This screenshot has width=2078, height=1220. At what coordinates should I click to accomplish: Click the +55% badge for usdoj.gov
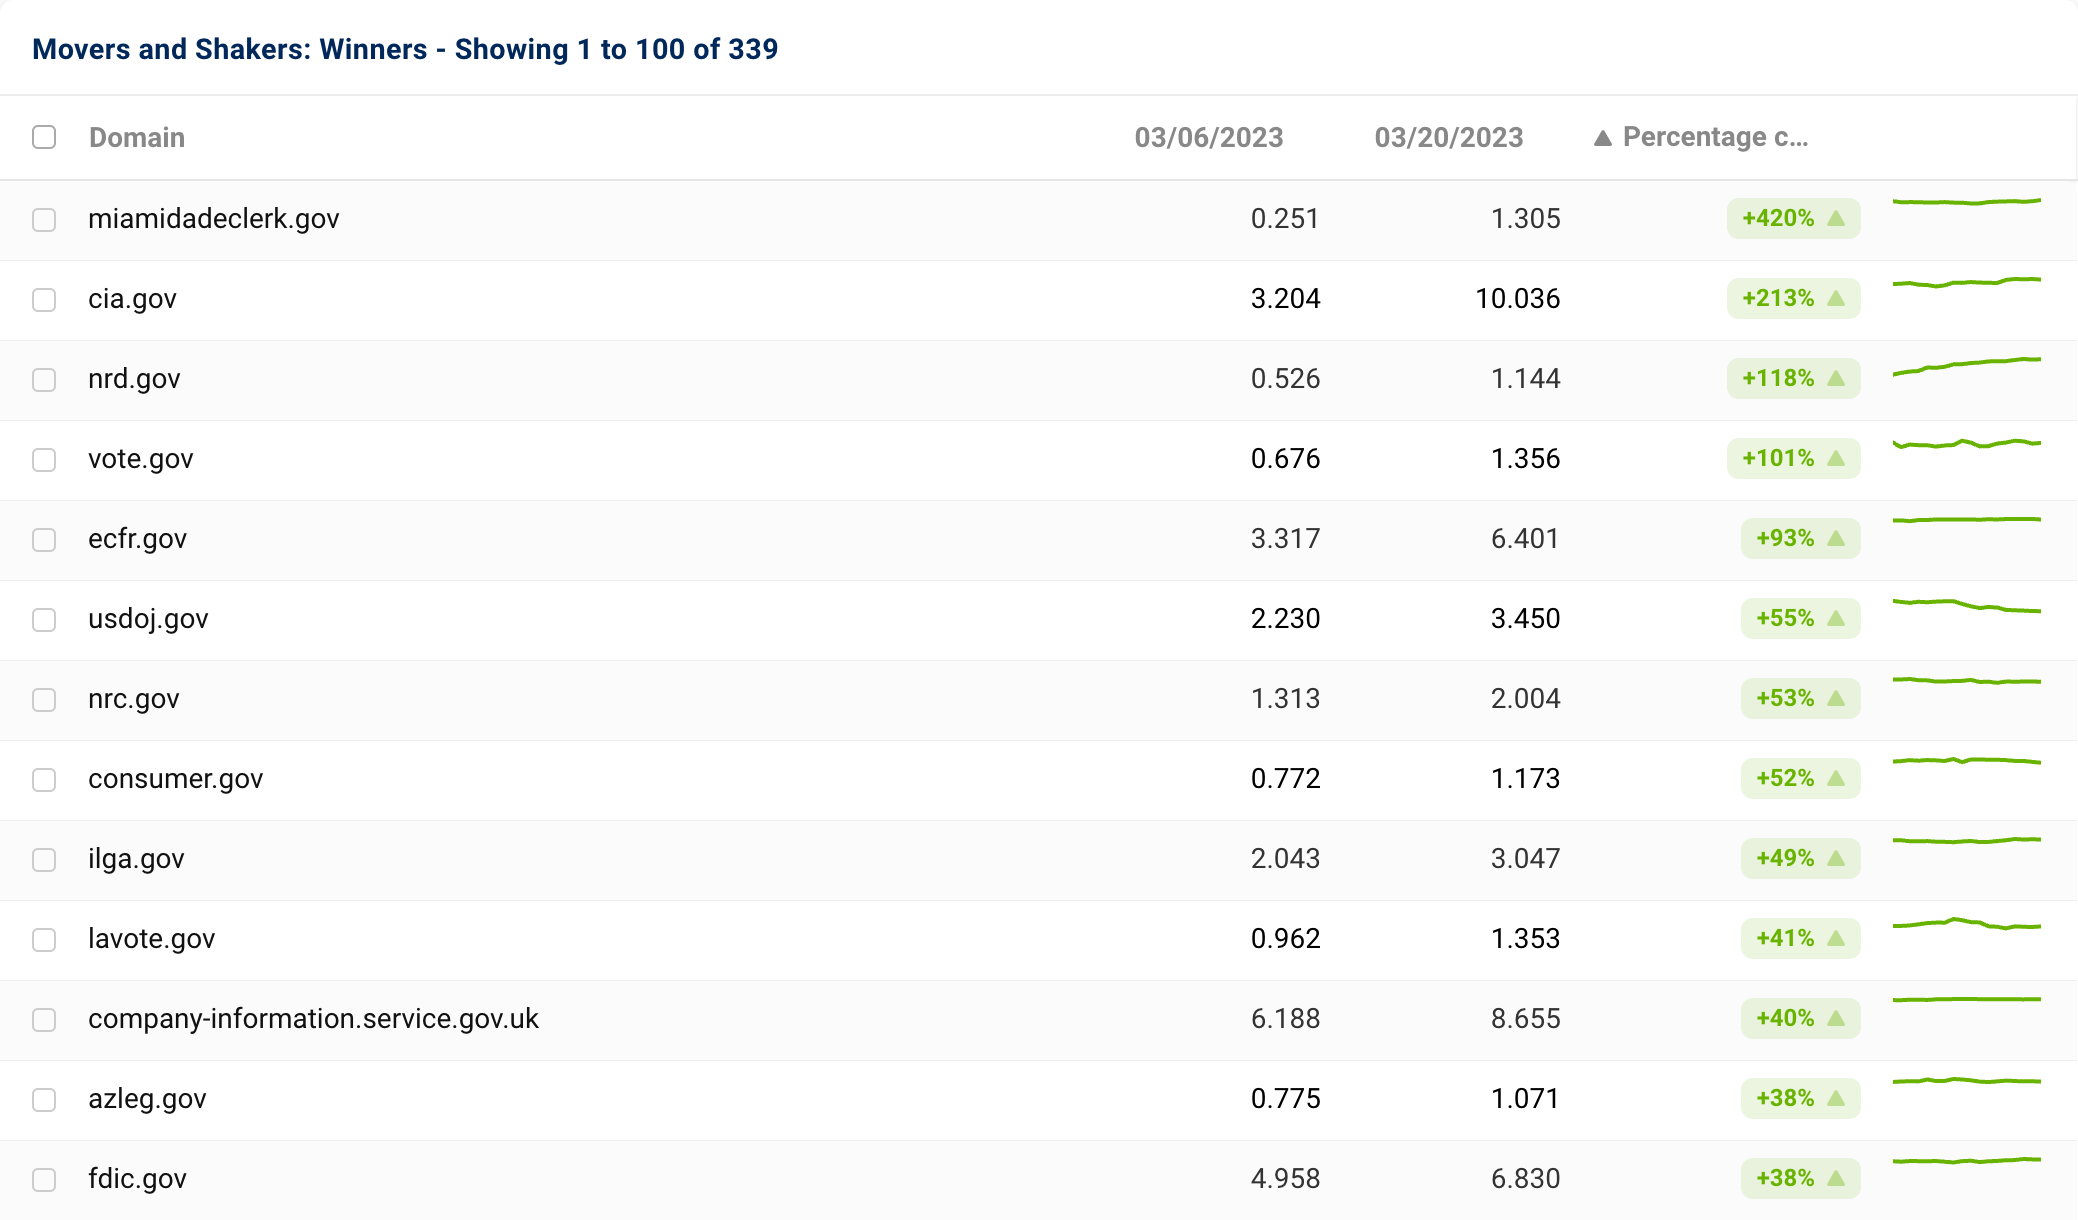coord(1800,618)
